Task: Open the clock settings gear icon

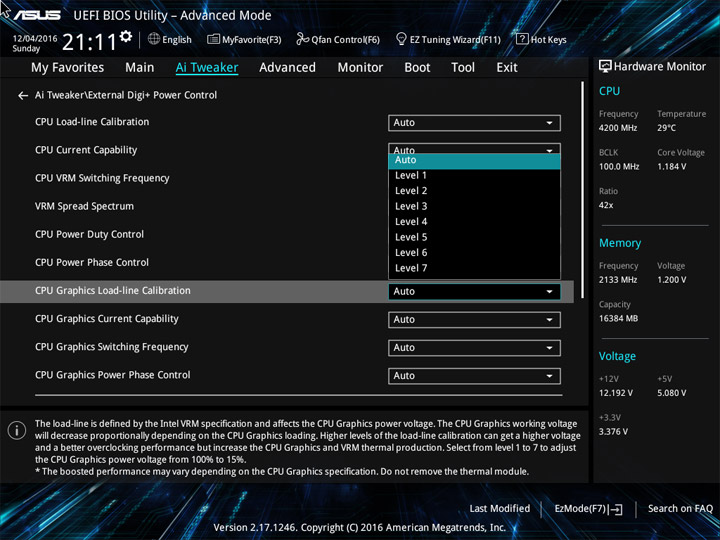Action: point(126,36)
